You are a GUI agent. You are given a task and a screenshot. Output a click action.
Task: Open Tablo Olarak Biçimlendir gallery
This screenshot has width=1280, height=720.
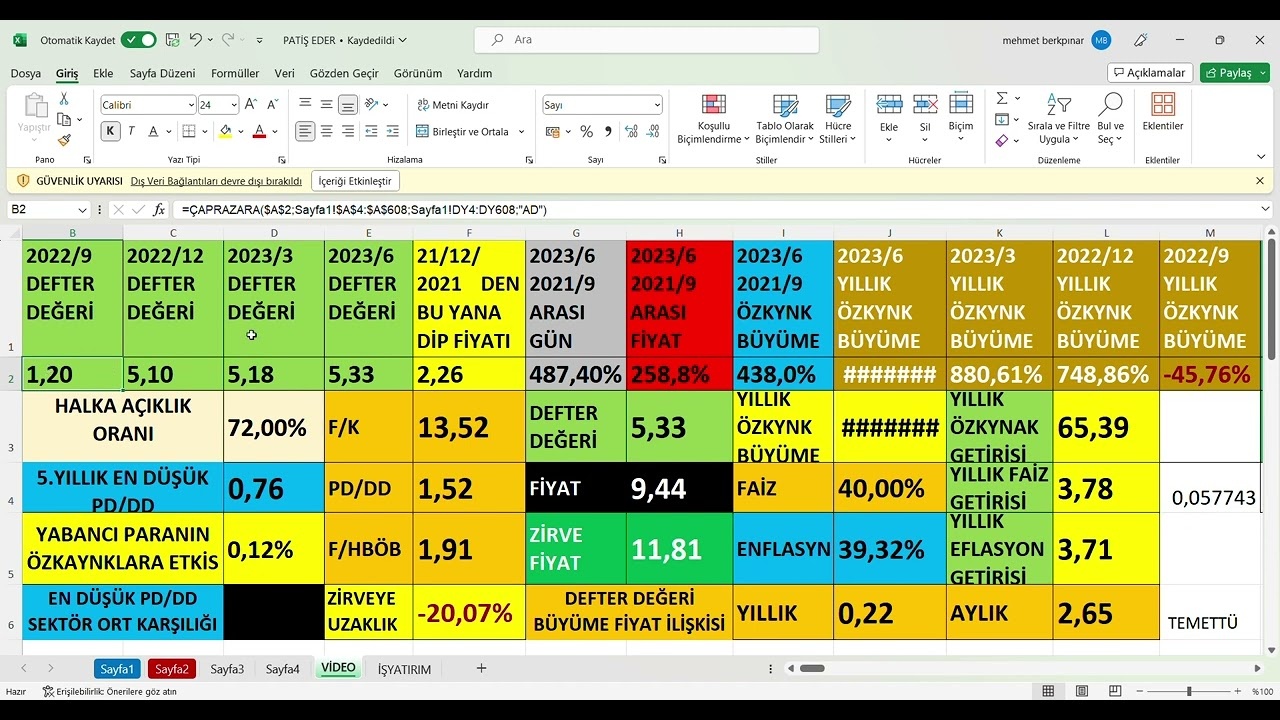pyautogui.click(x=784, y=120)
